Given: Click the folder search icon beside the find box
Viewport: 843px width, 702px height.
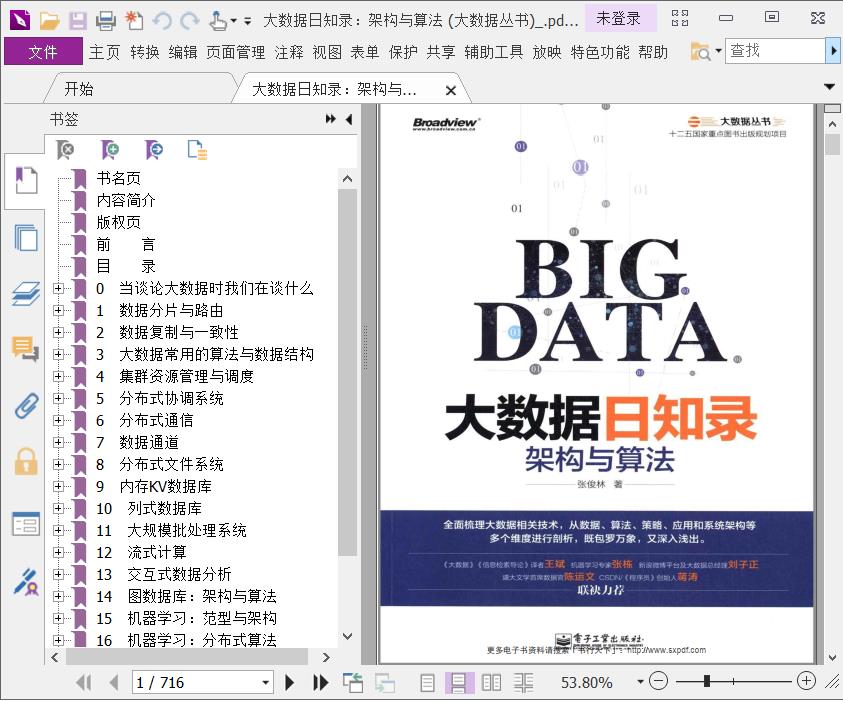Looking at the screenshot, I should [701, 52].
